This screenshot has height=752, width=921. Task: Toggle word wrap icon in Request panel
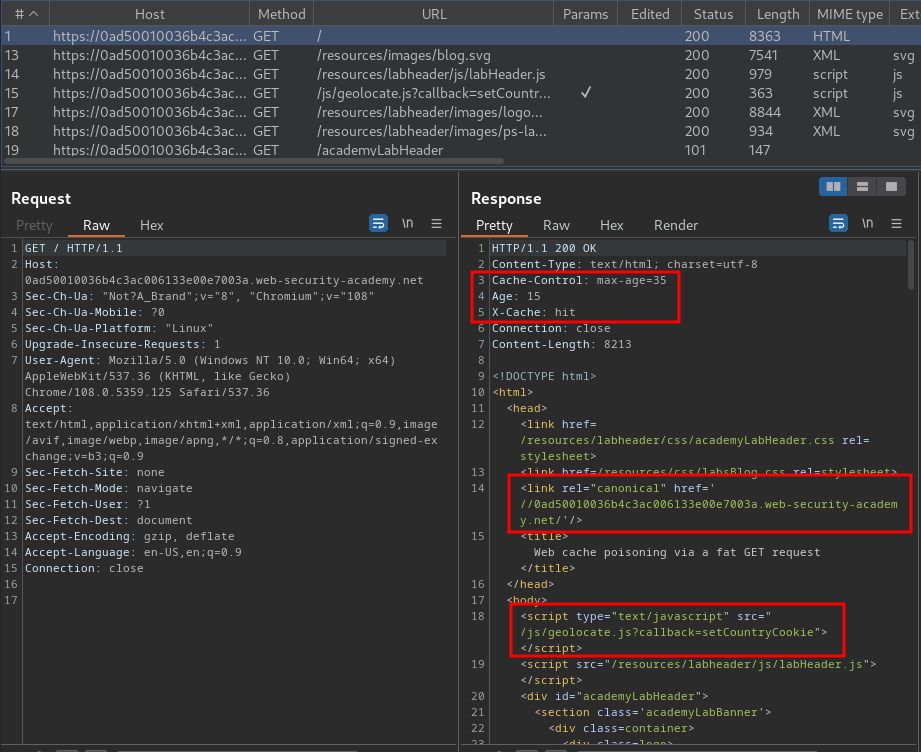(x=378, y=223)
